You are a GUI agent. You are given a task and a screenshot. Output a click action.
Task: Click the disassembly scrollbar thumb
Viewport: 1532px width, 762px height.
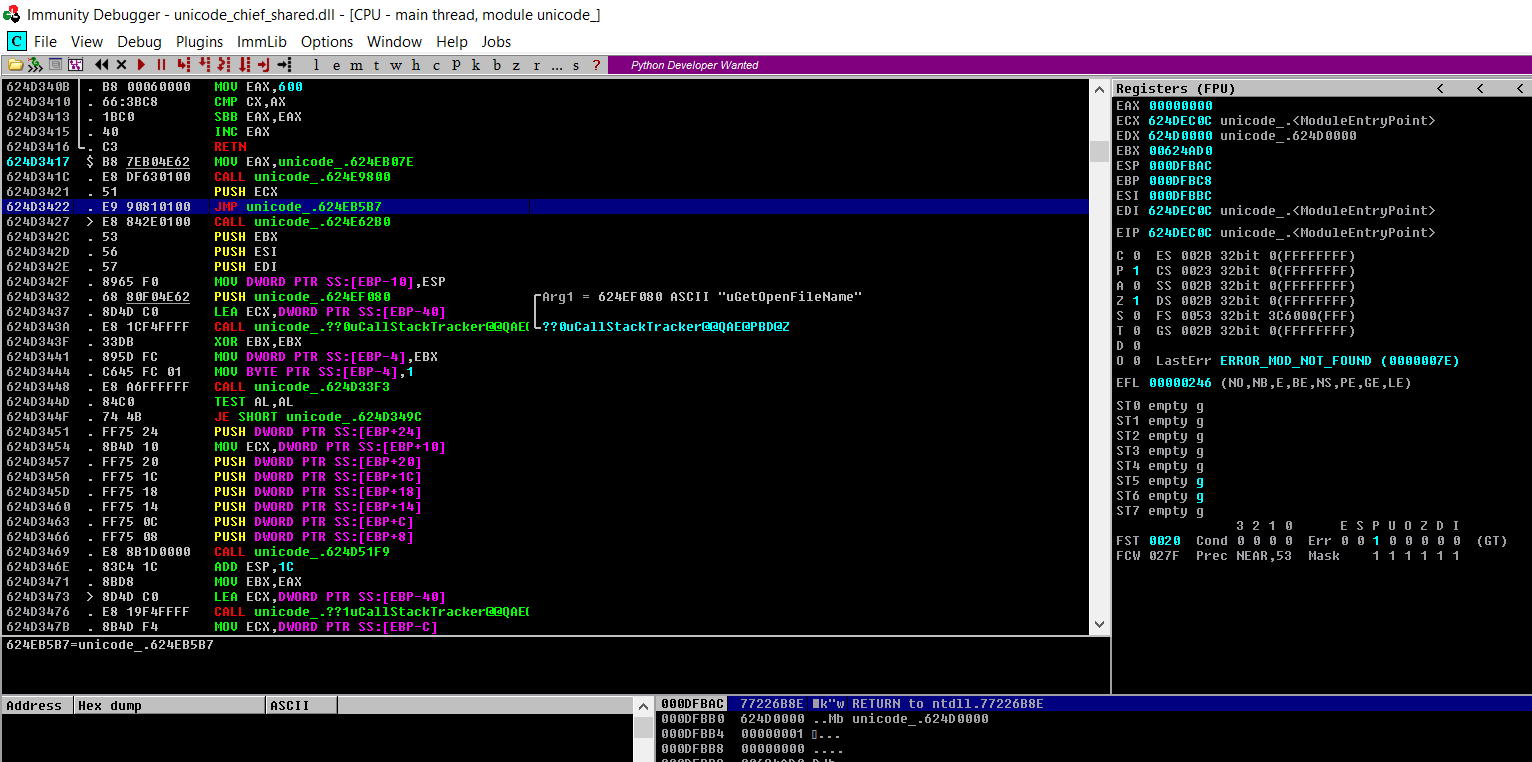click(1099, 151)
